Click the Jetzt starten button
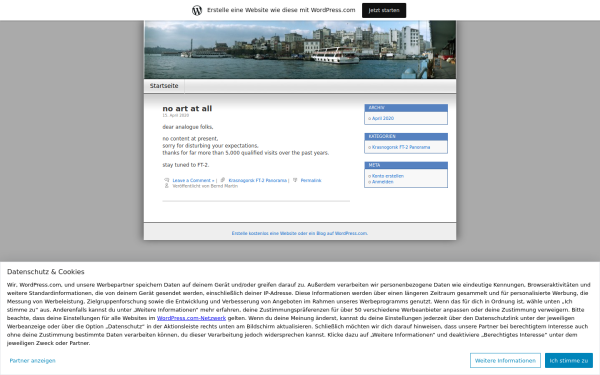Screen dimensions: 600x375 pos(384,10)
